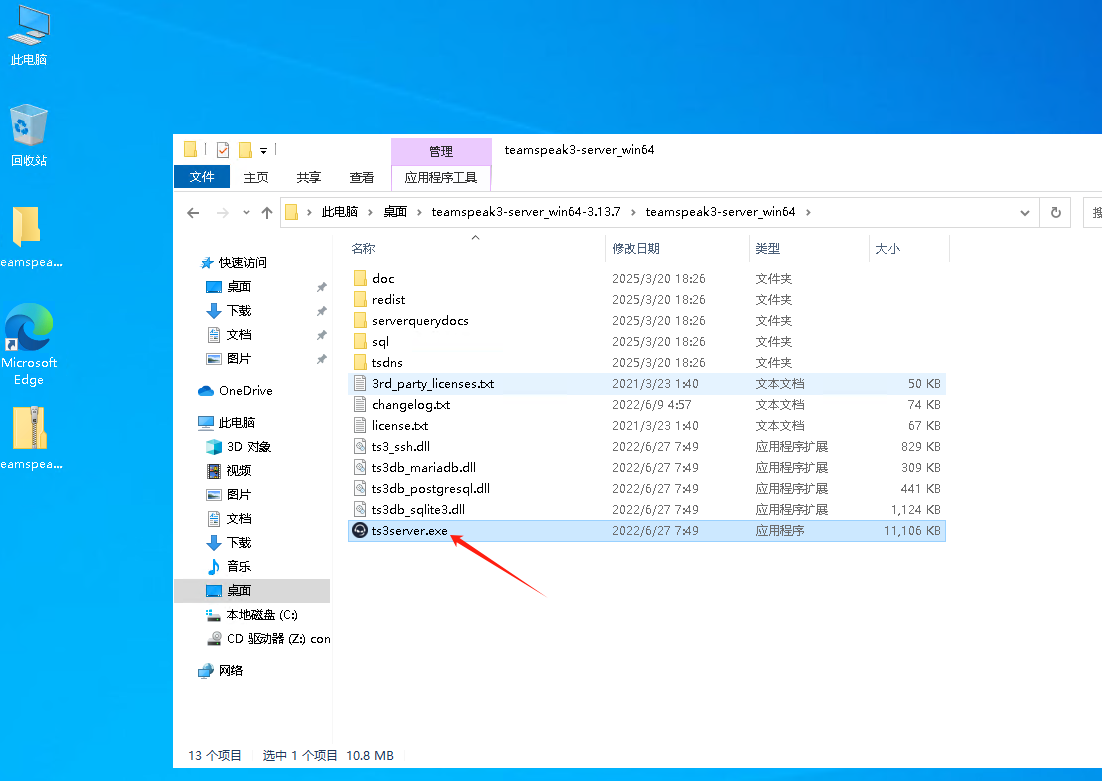
Task: Select the ts3db_postgresql.dll file icon
Action: (x=360, y=489)
